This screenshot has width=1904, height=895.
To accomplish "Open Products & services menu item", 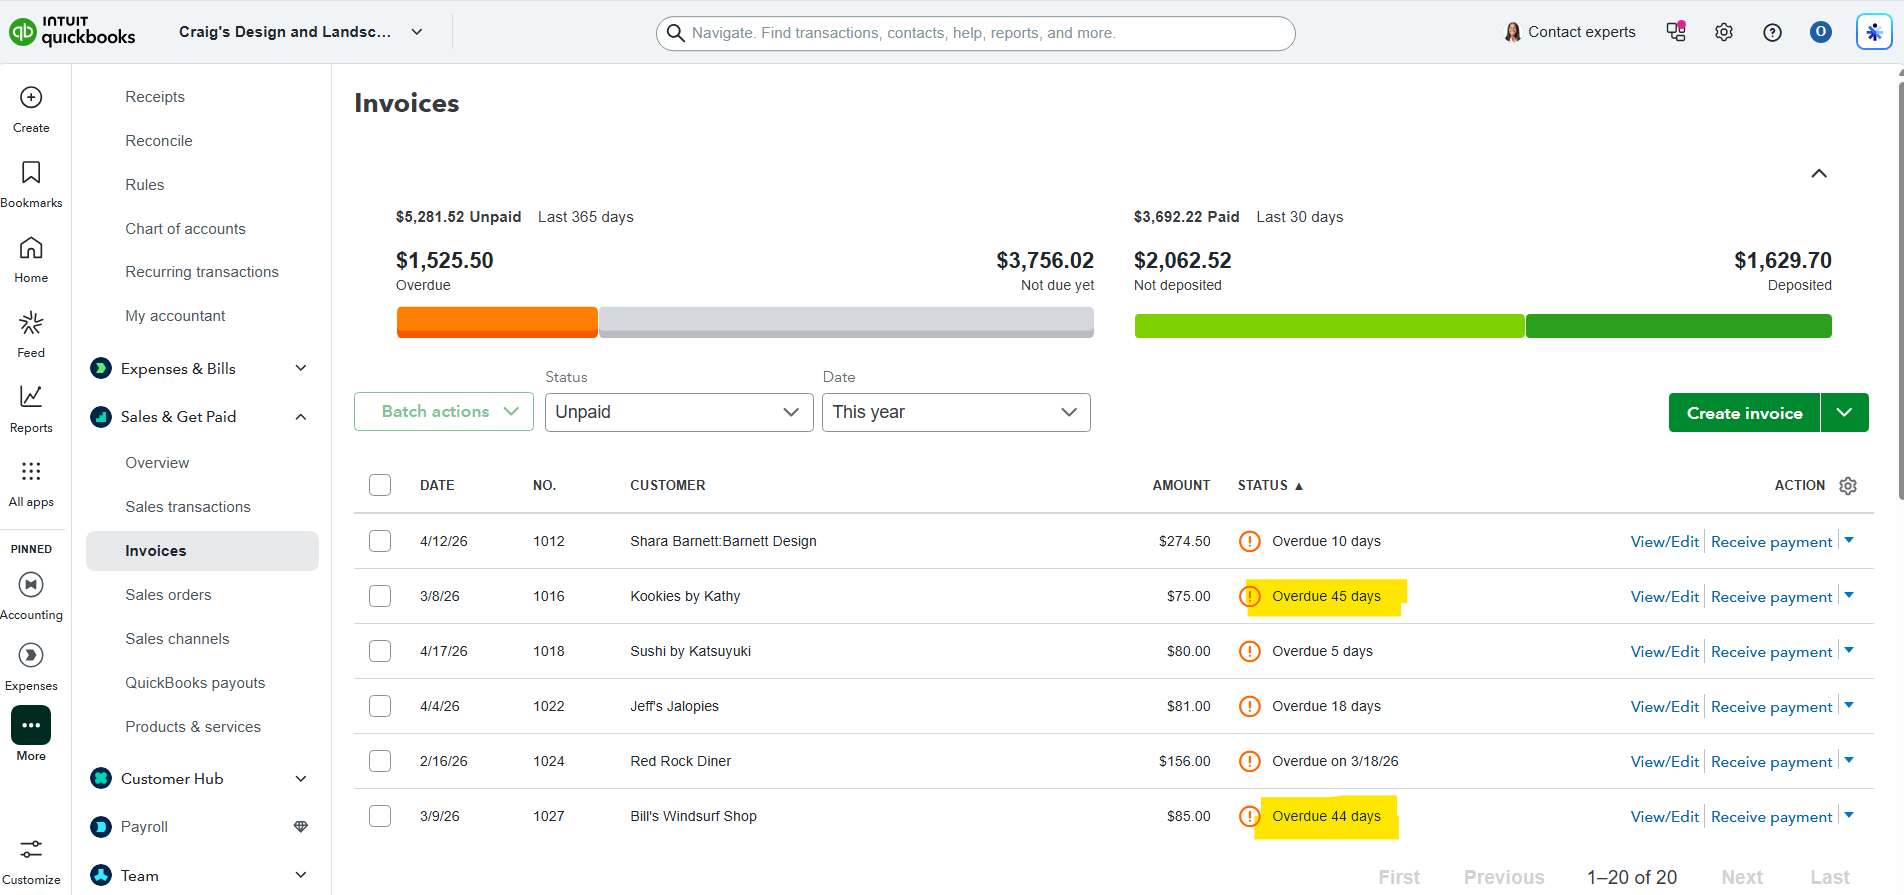I will coord(193,727).
